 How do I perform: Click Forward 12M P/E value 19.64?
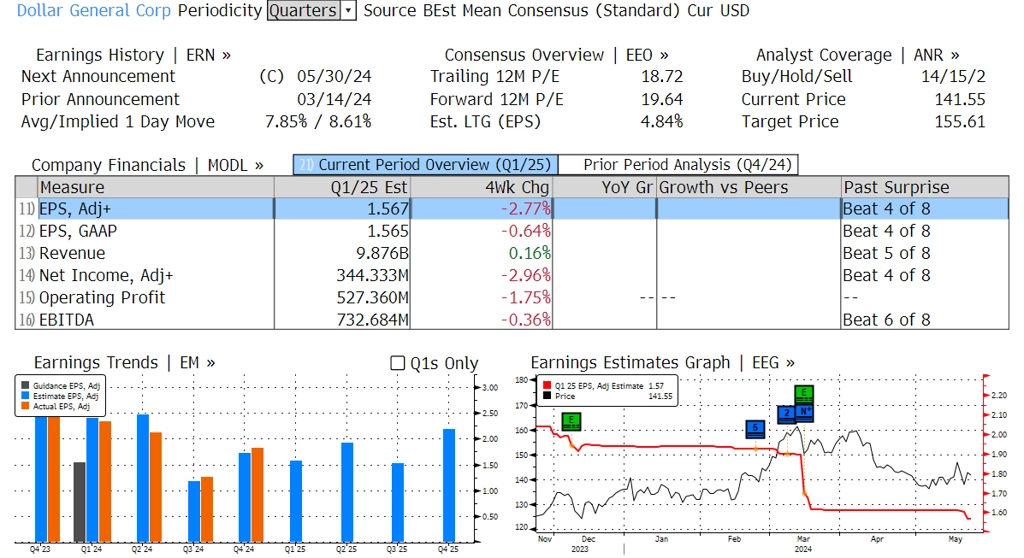tap(662, 99)
